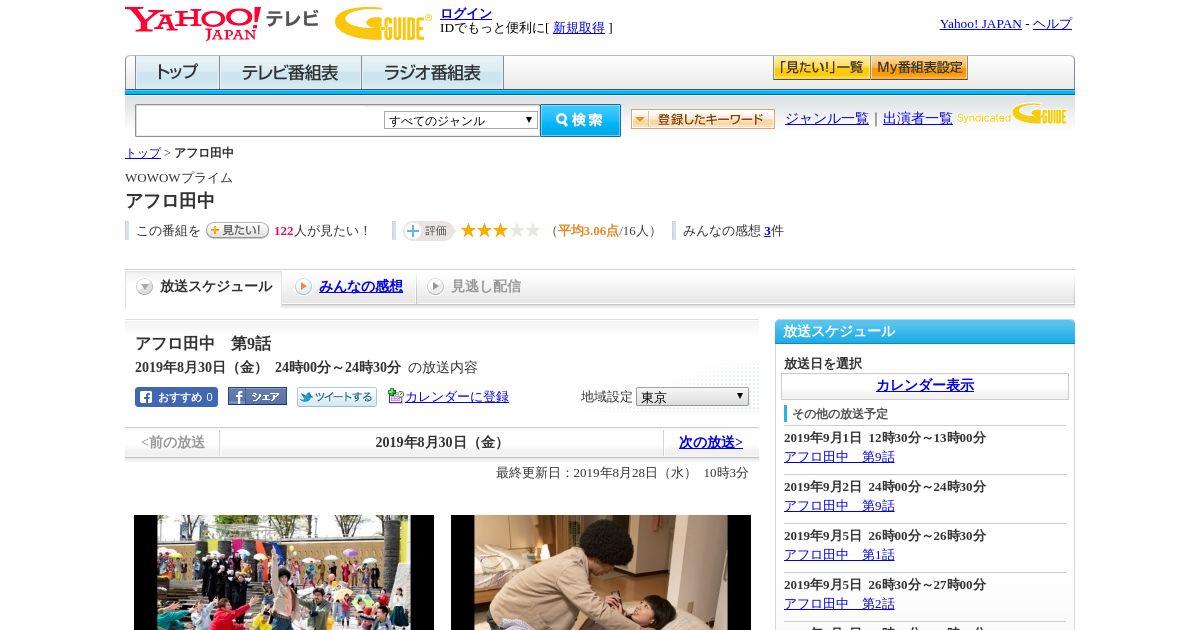Click the G-GUIDE logo in header

coord(383,23)
